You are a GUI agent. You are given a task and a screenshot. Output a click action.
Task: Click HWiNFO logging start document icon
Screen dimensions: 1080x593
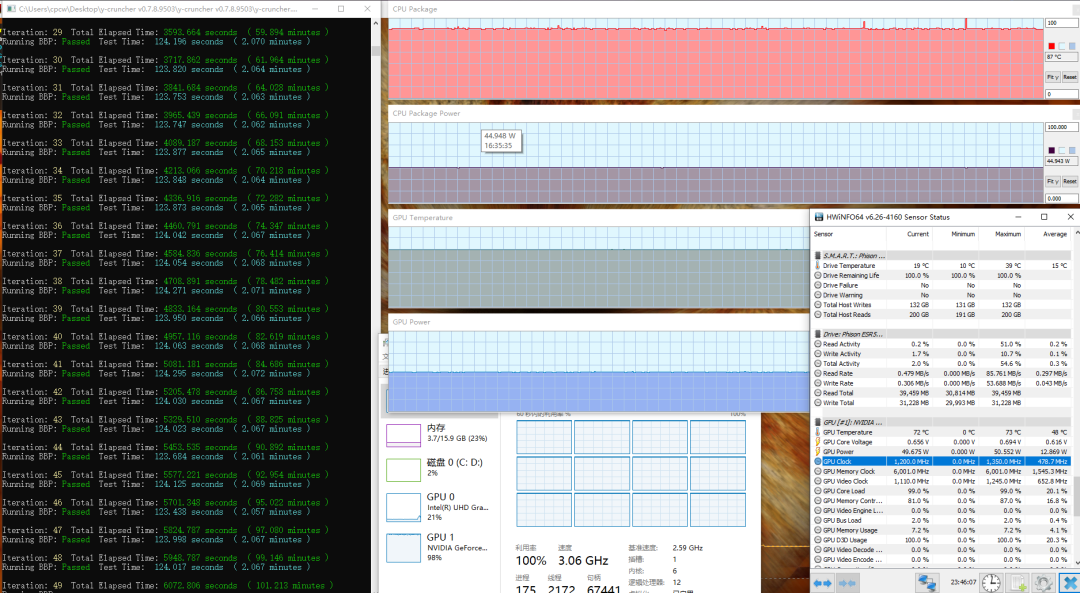pyautogui.click(x=1018, y=582)
